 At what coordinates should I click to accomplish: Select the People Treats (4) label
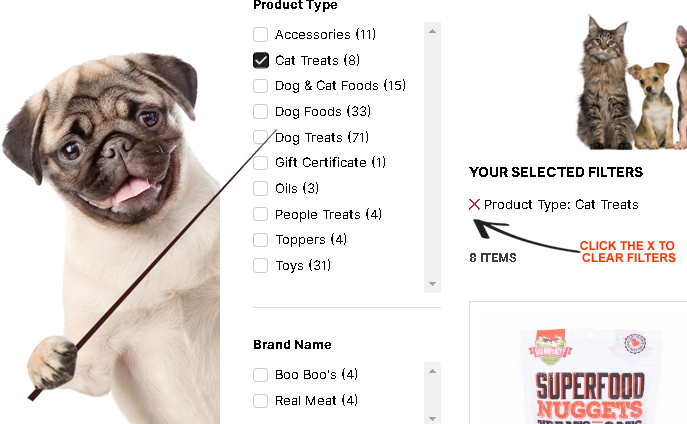click(328, 214)
